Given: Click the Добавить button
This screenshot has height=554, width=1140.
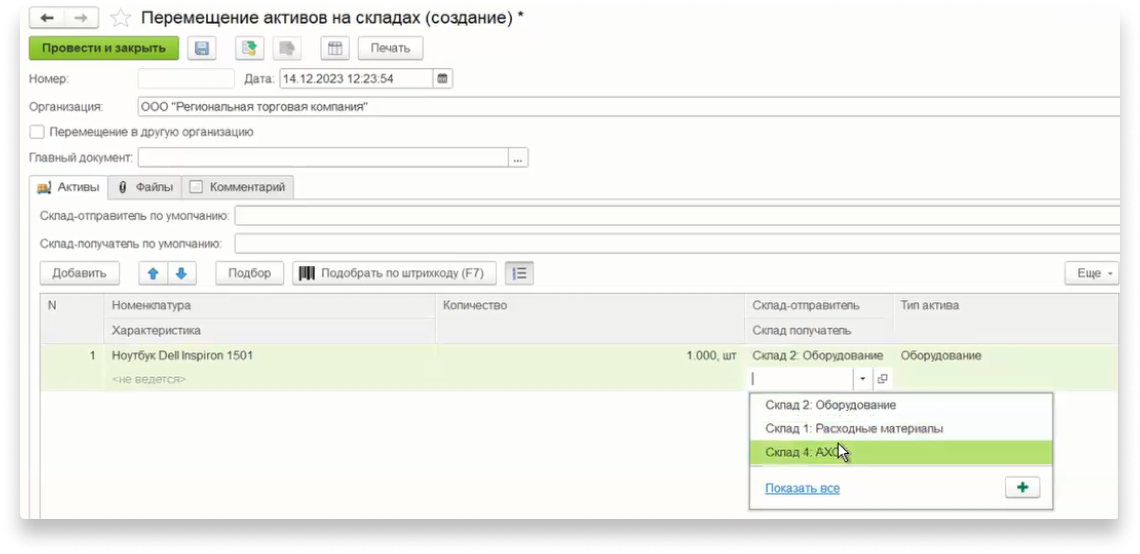Looking at the screenshot, I should [x=80, y=273].
